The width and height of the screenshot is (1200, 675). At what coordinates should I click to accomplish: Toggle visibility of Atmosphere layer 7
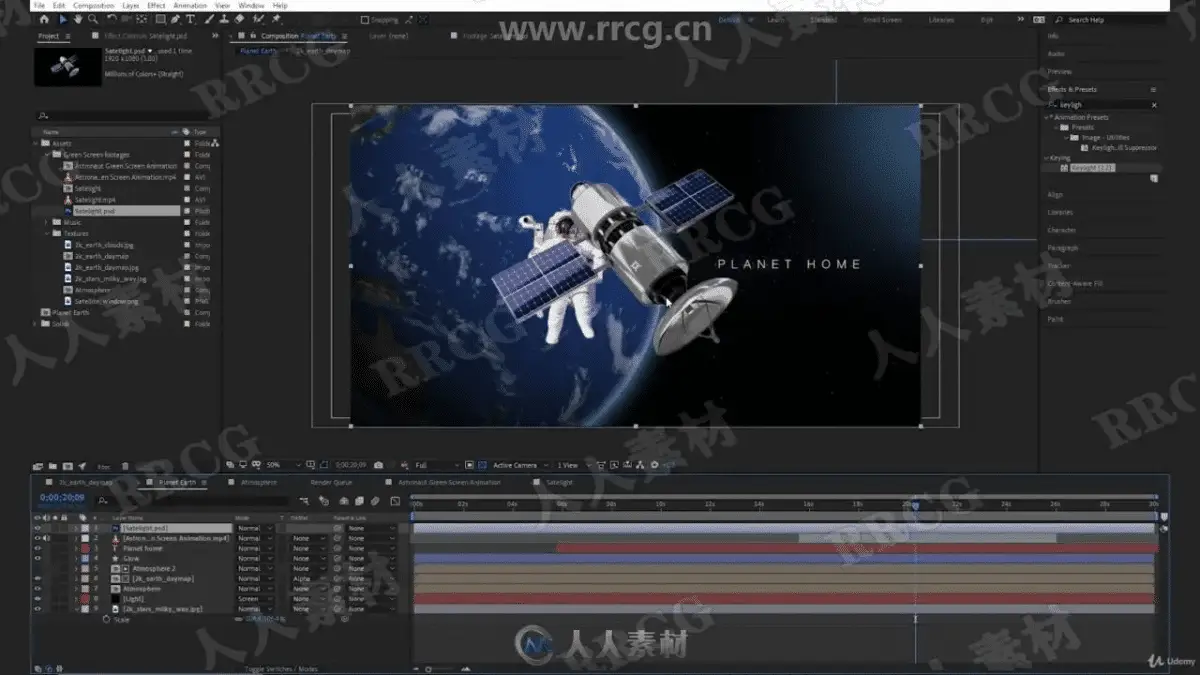coord(38,588)
